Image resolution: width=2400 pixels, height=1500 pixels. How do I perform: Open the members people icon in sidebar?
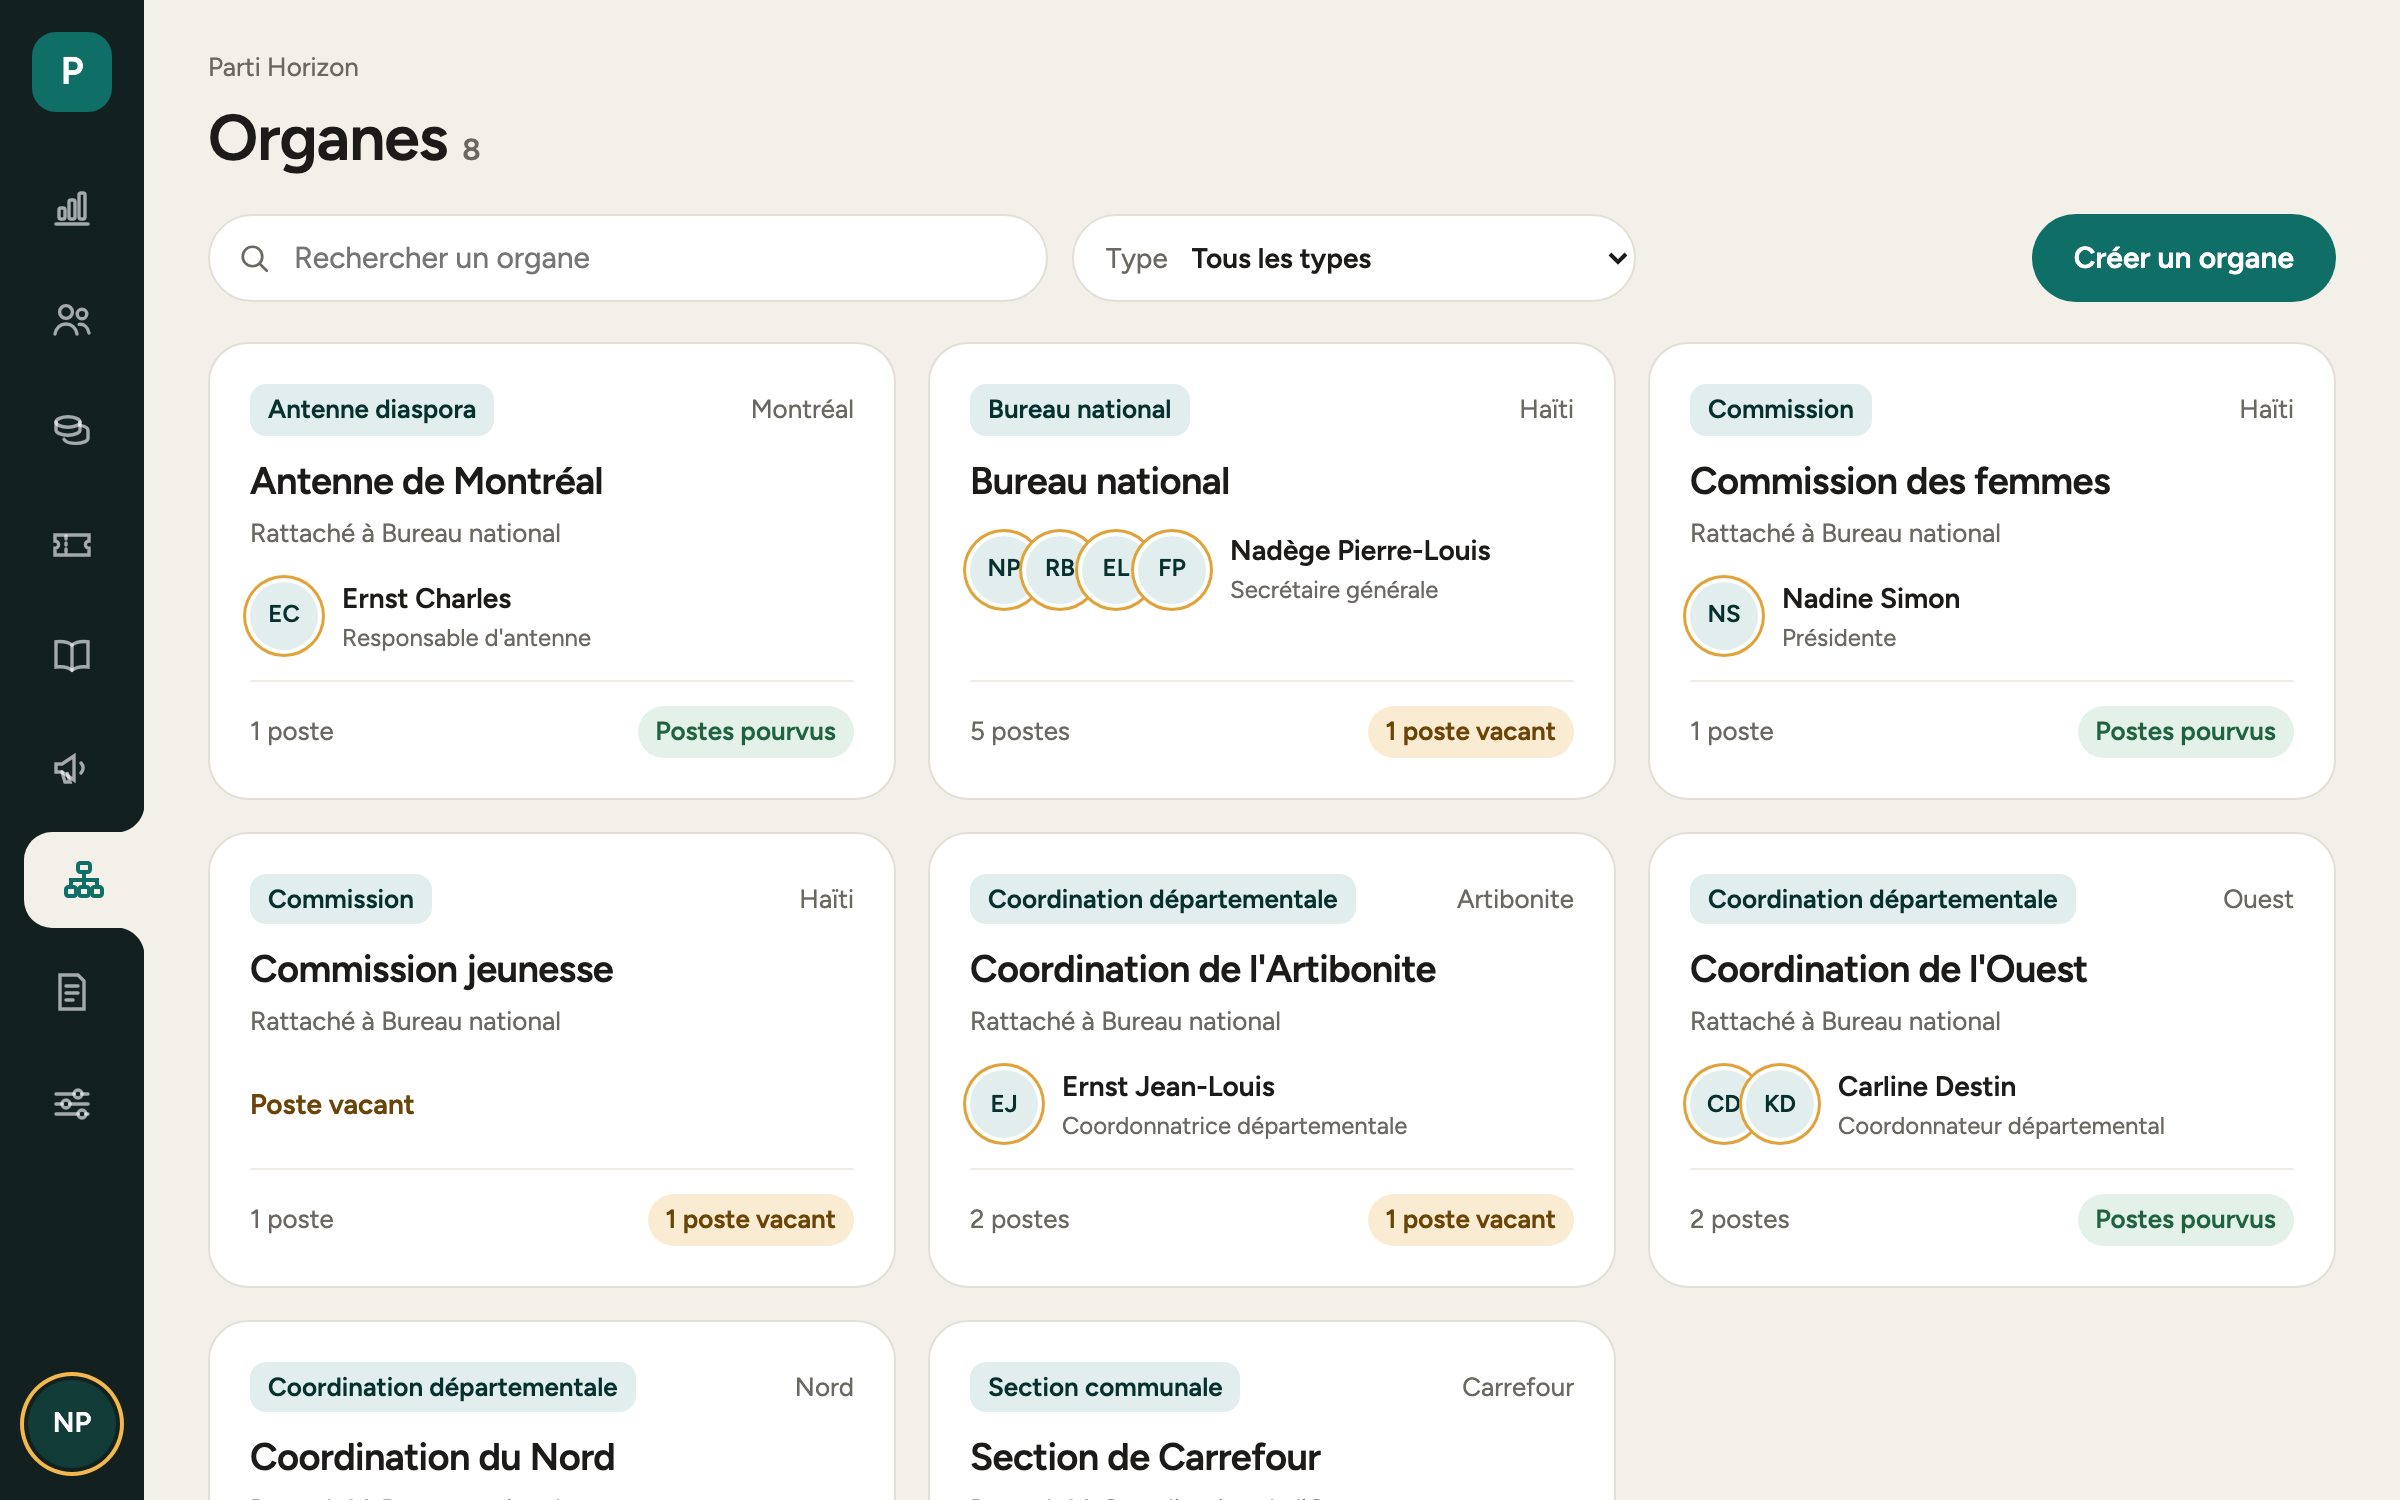tap(71, 320)
